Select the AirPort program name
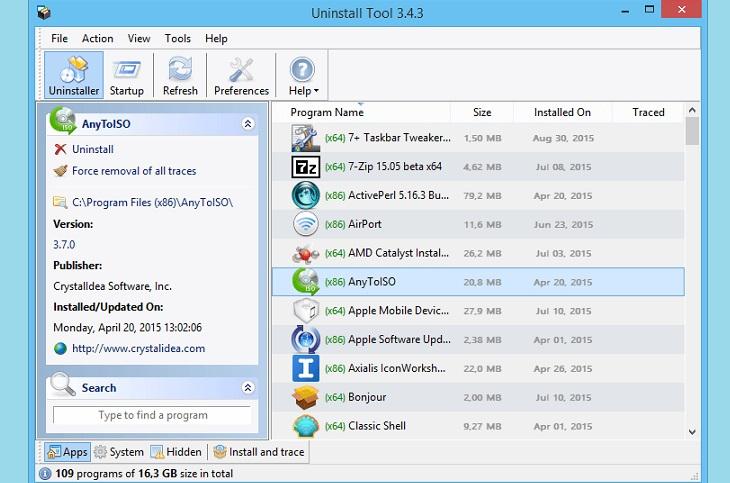730x483 pixels. pyautogui.click(x=365, y=224)
